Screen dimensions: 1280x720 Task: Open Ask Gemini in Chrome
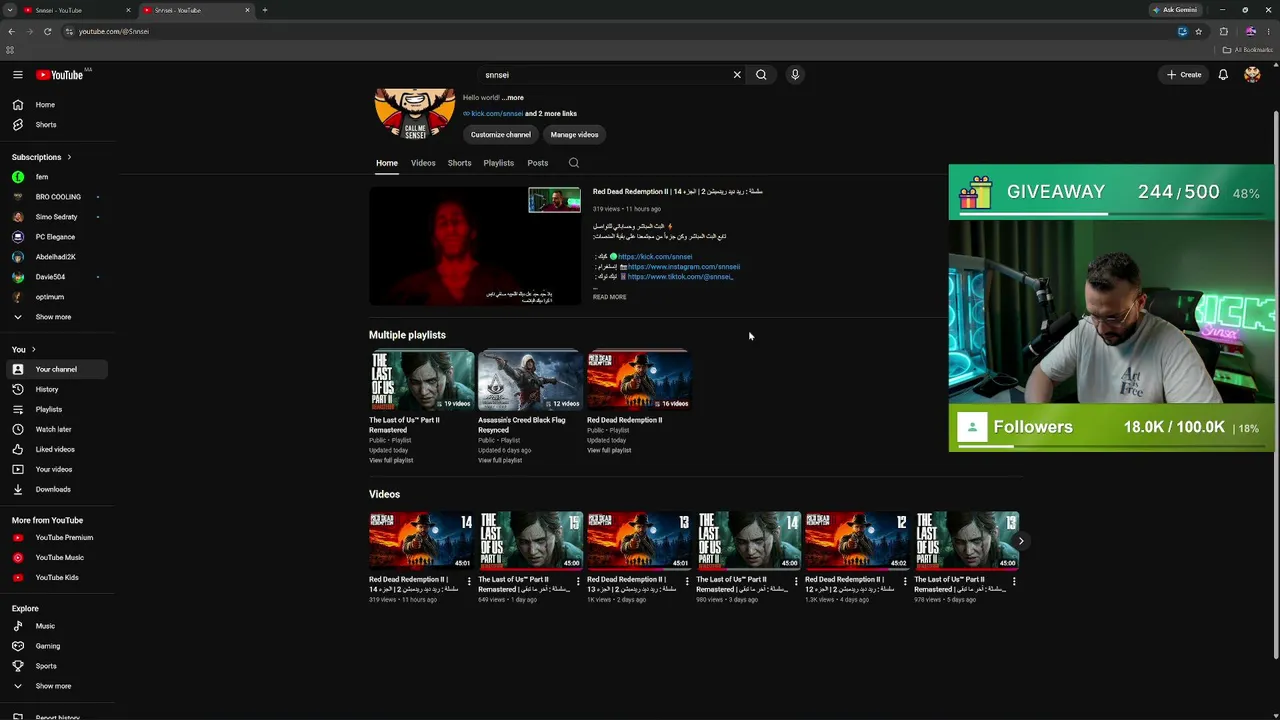1175,10
